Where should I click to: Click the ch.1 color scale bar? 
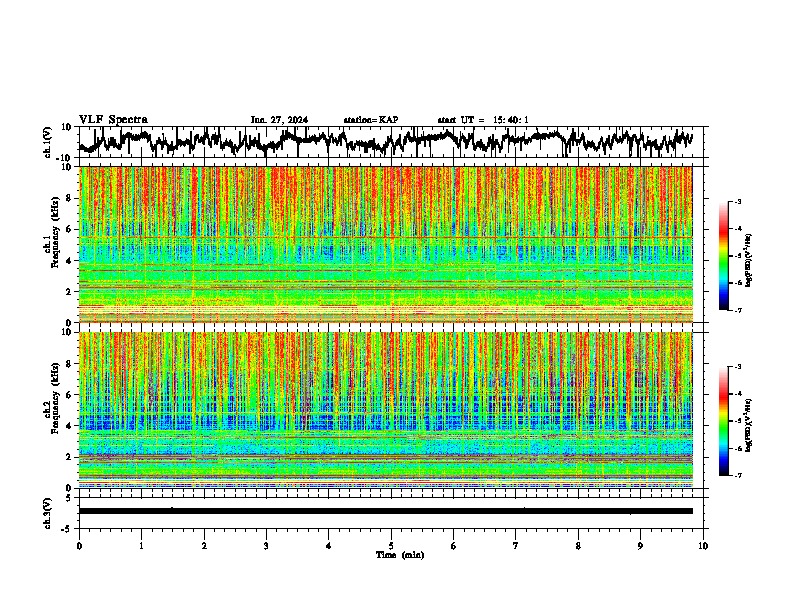click(723, 256)
